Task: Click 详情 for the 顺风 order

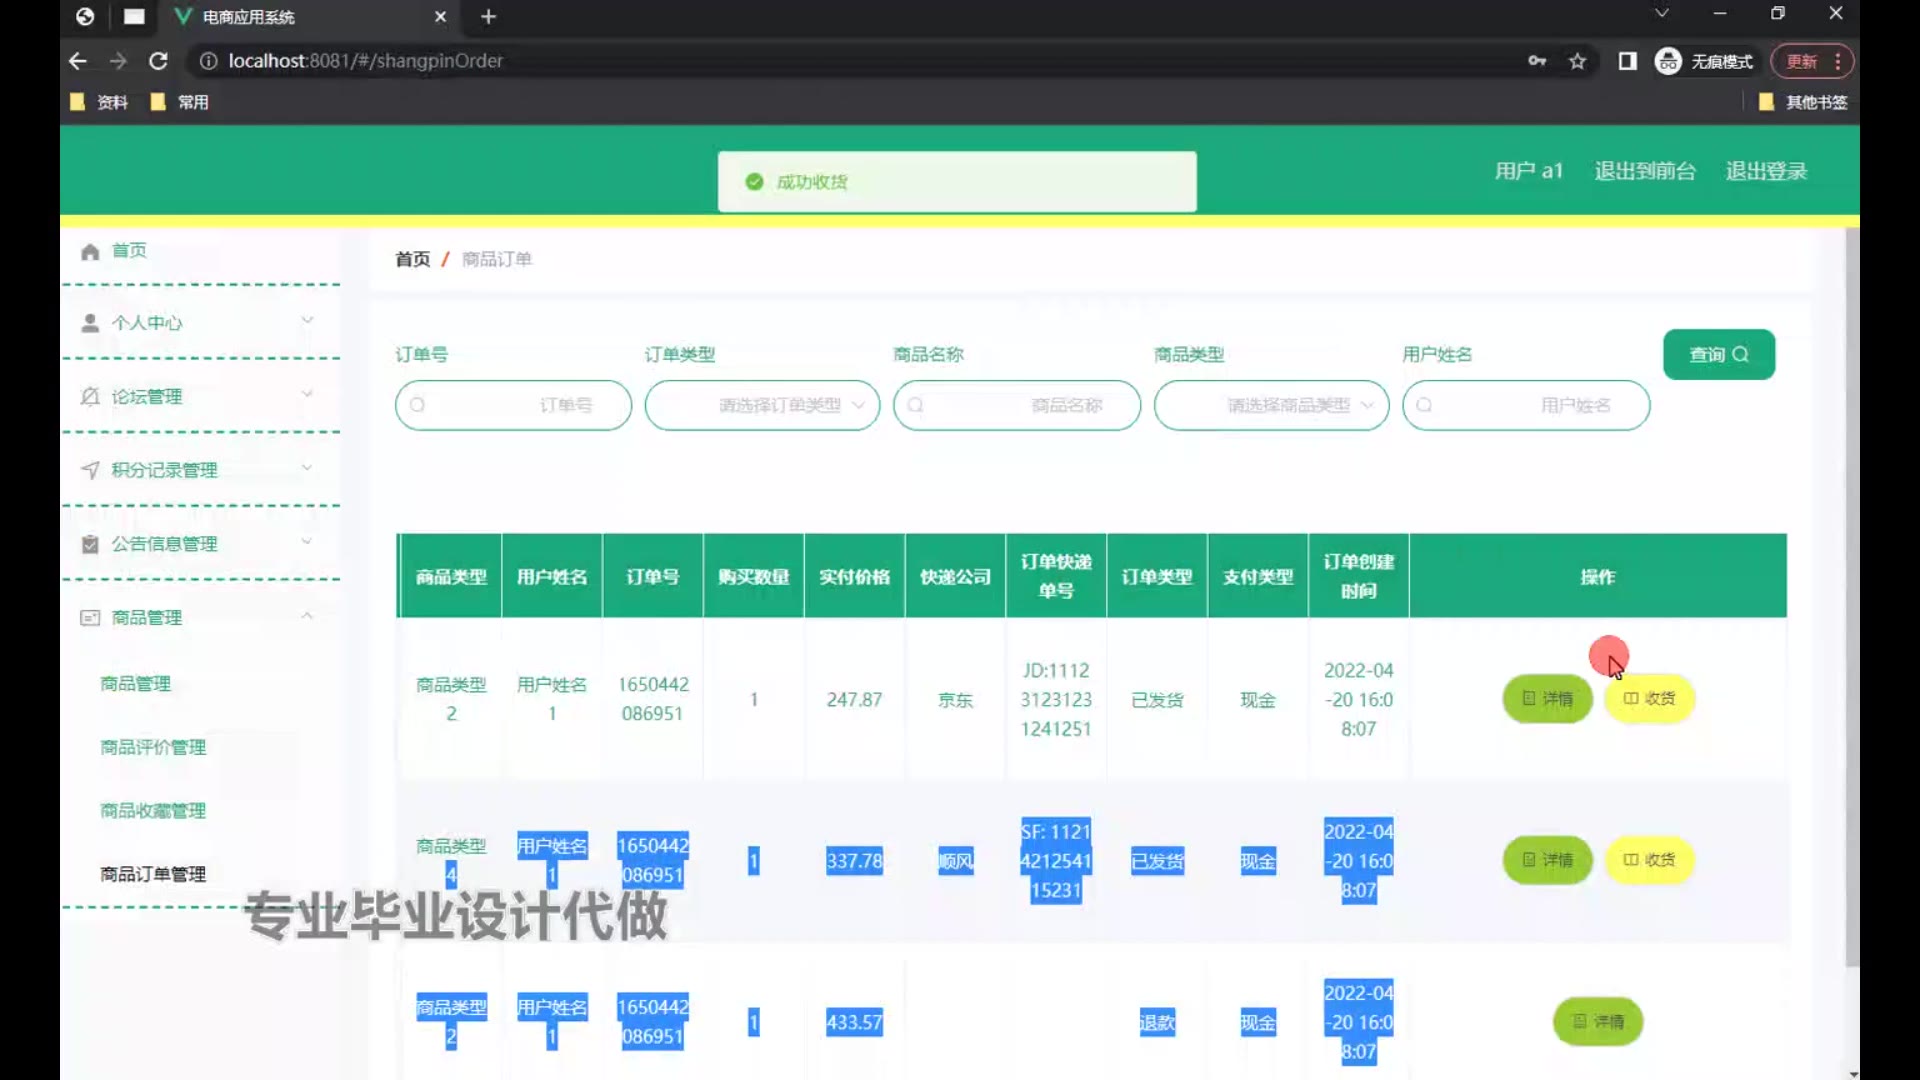Action: coord(1547,860)
